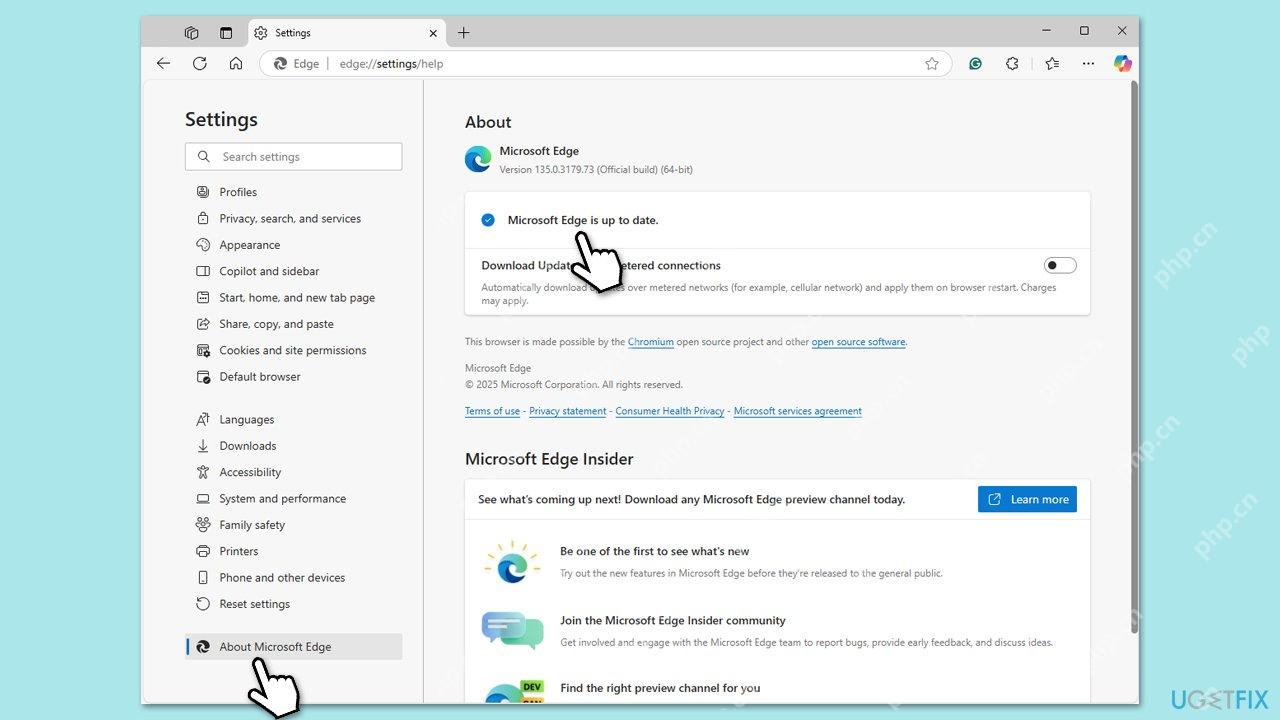Select Privacy, search, and services
The image size is (1280, 720).
click(290, 218)
